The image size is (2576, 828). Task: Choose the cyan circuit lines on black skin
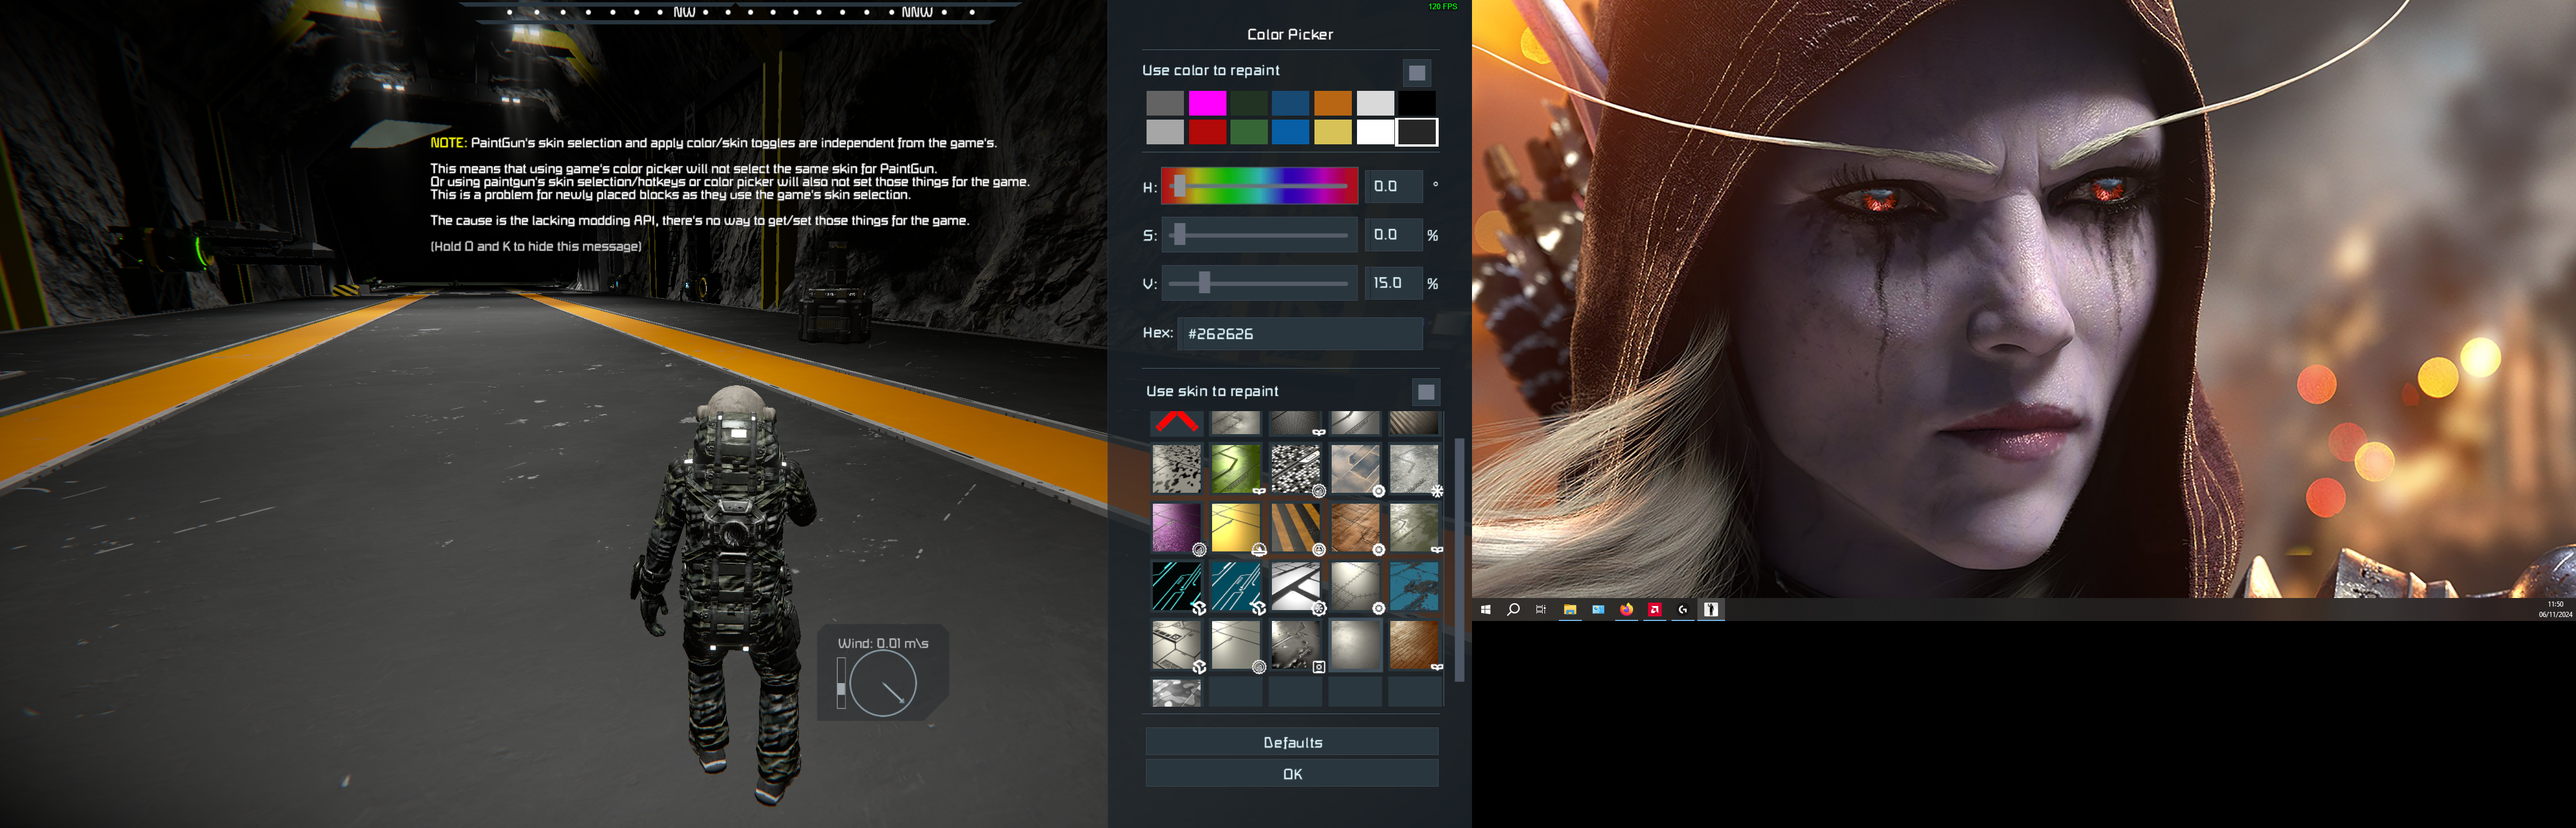point(1176,586)
